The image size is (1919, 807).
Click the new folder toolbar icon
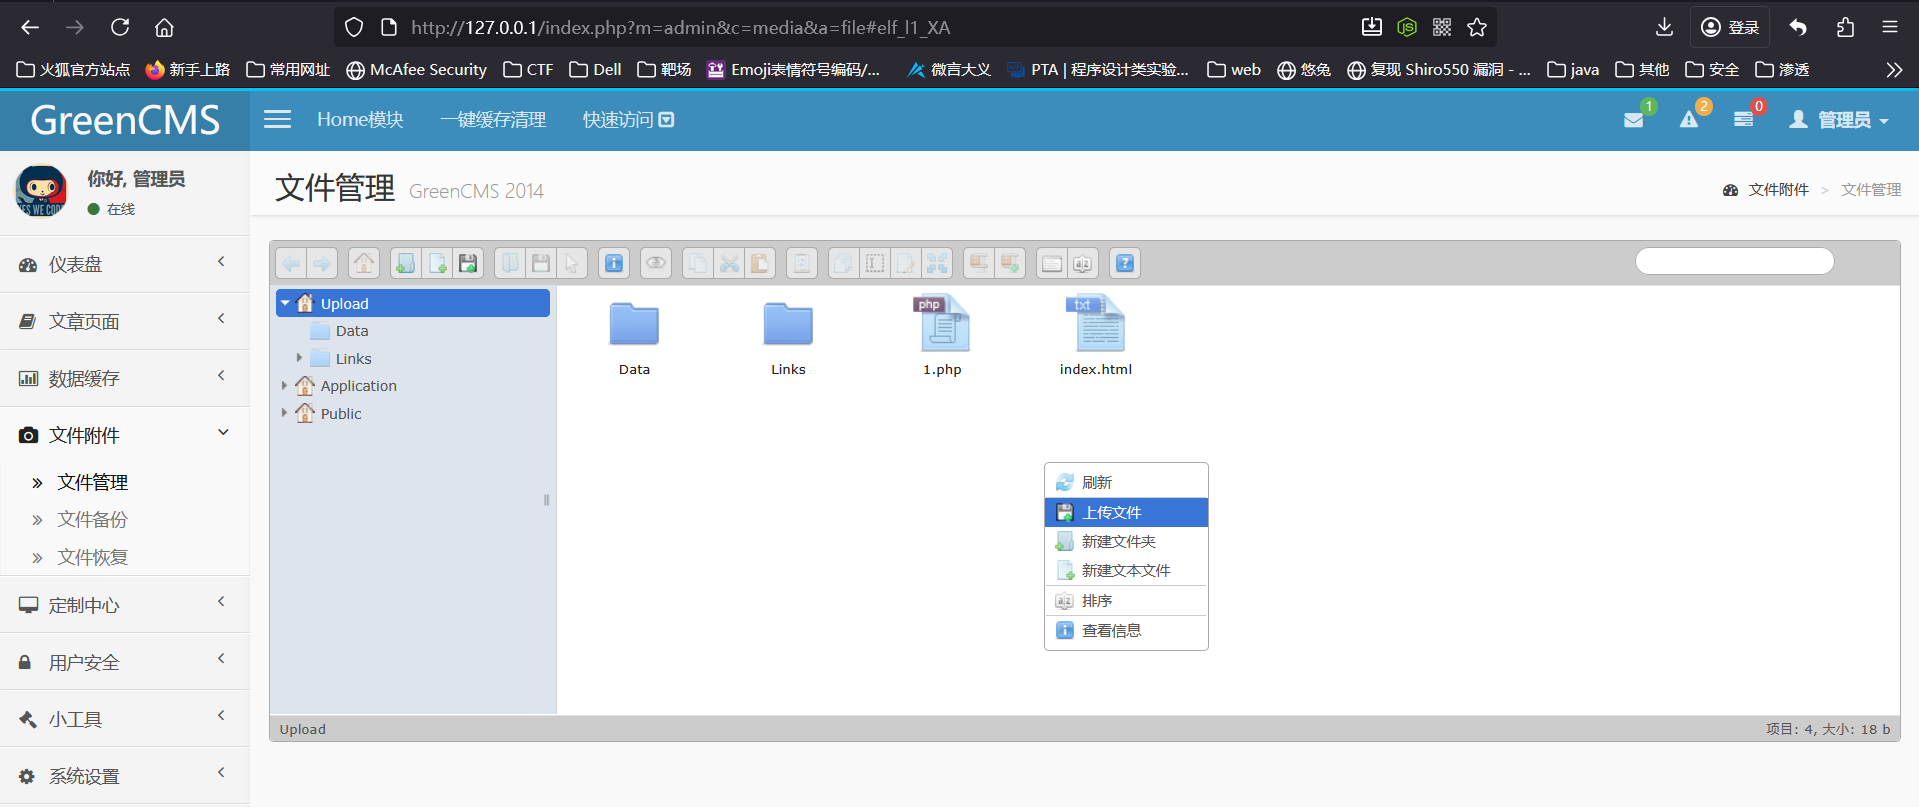click(x=406, y=263)
